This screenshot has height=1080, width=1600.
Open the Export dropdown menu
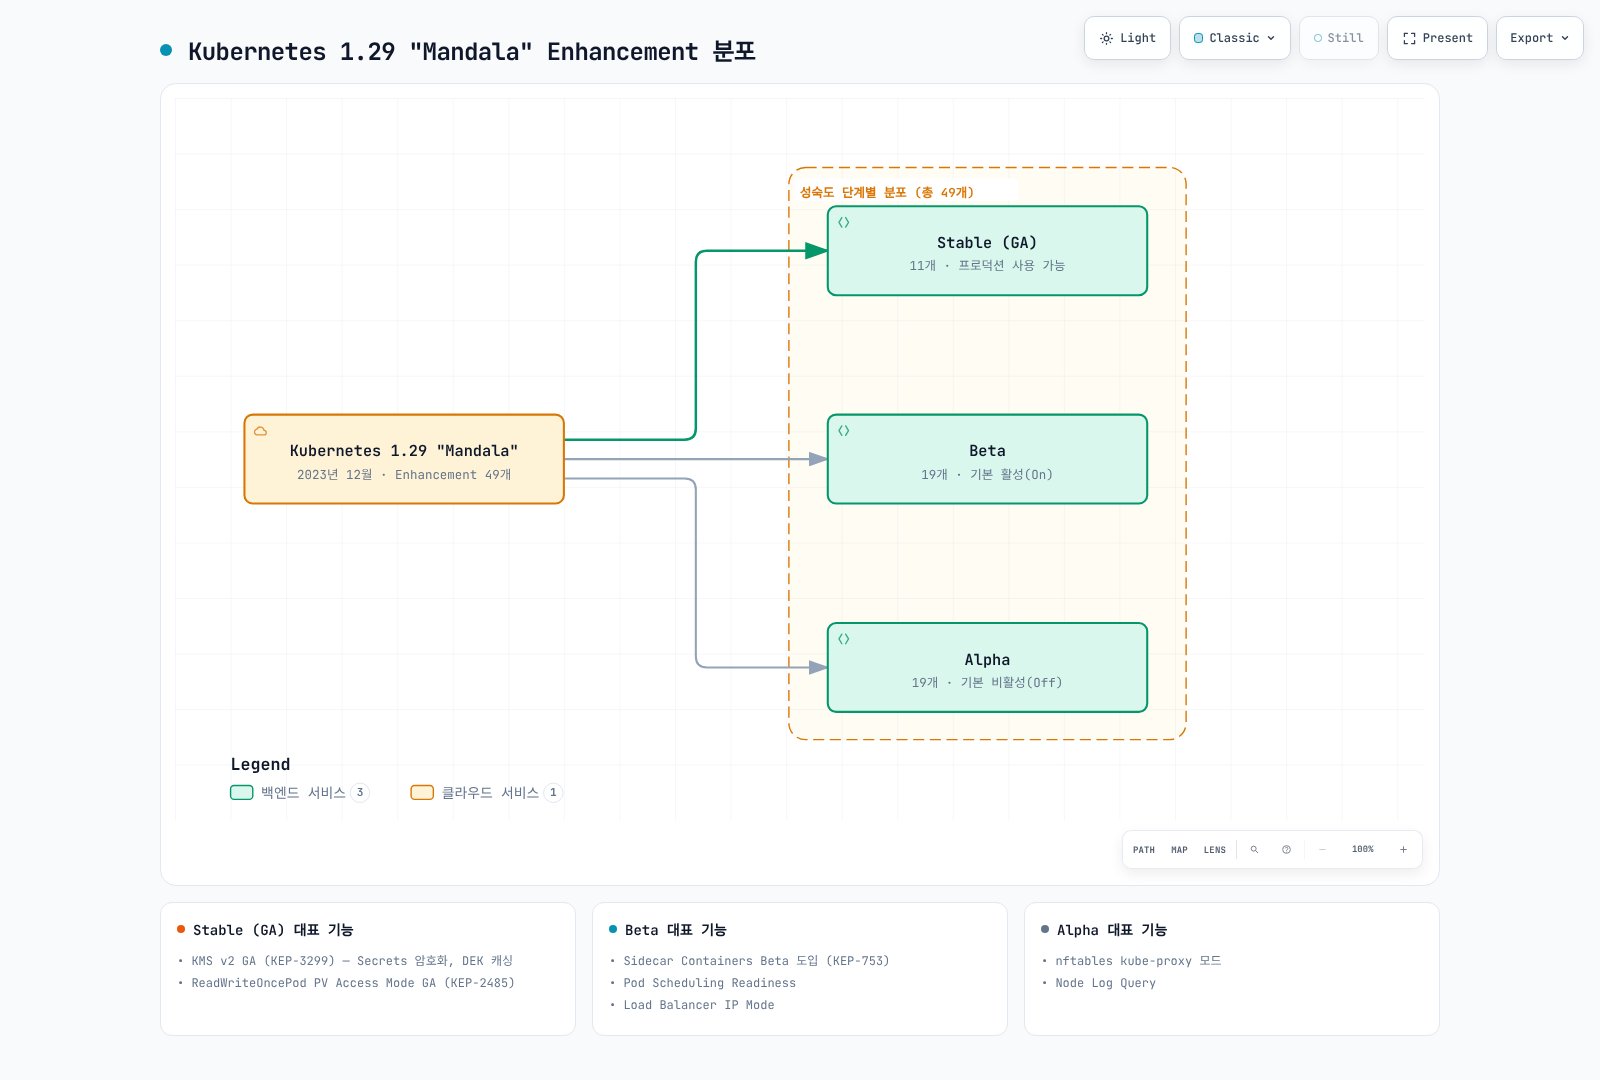(x=1540, y=38)
